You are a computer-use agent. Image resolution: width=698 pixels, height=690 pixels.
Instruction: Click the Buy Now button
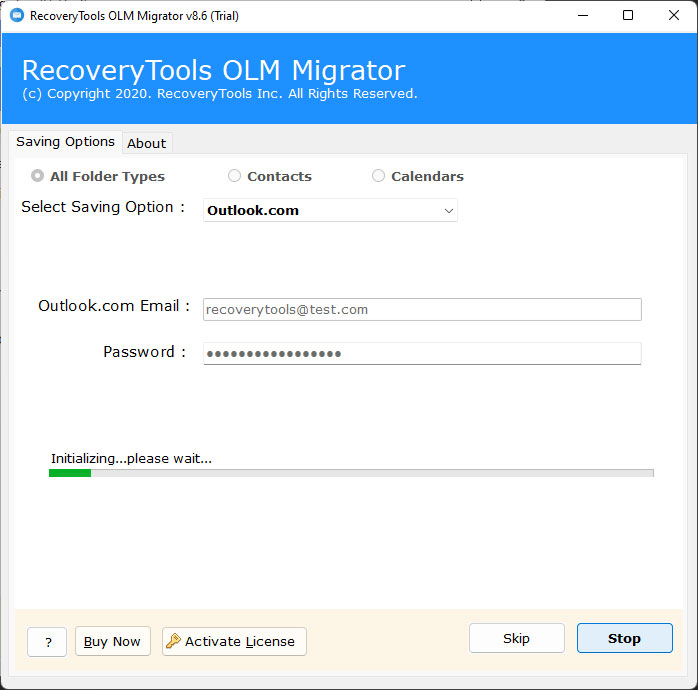pyautogui.click(x=113, y=641)
